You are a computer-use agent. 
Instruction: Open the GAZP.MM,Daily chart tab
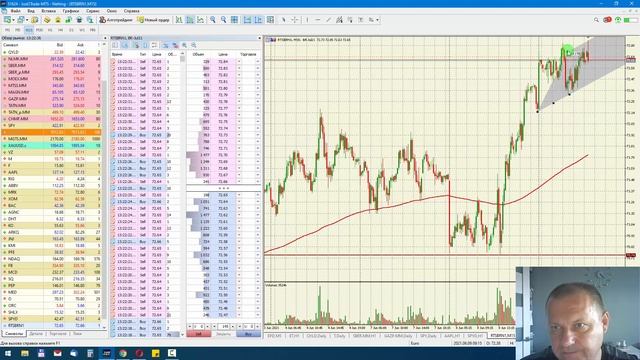pos(398,336)
